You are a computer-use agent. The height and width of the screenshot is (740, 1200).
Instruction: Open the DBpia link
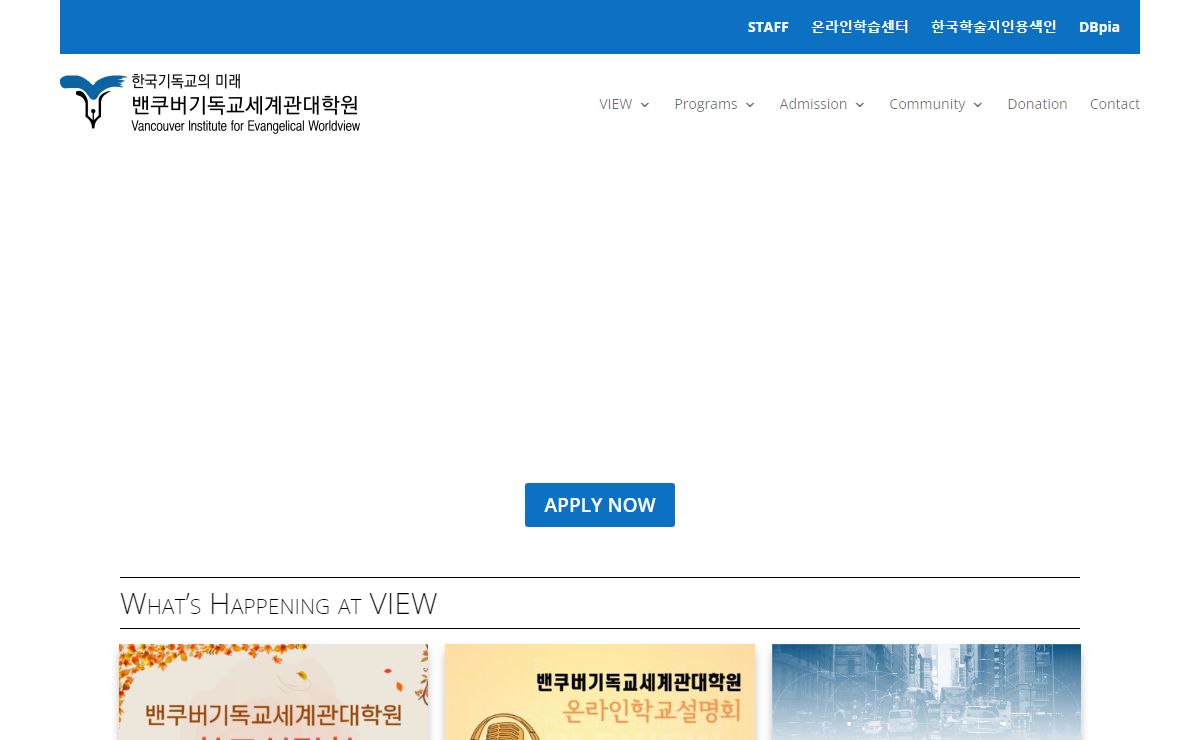pos(1099,27)
